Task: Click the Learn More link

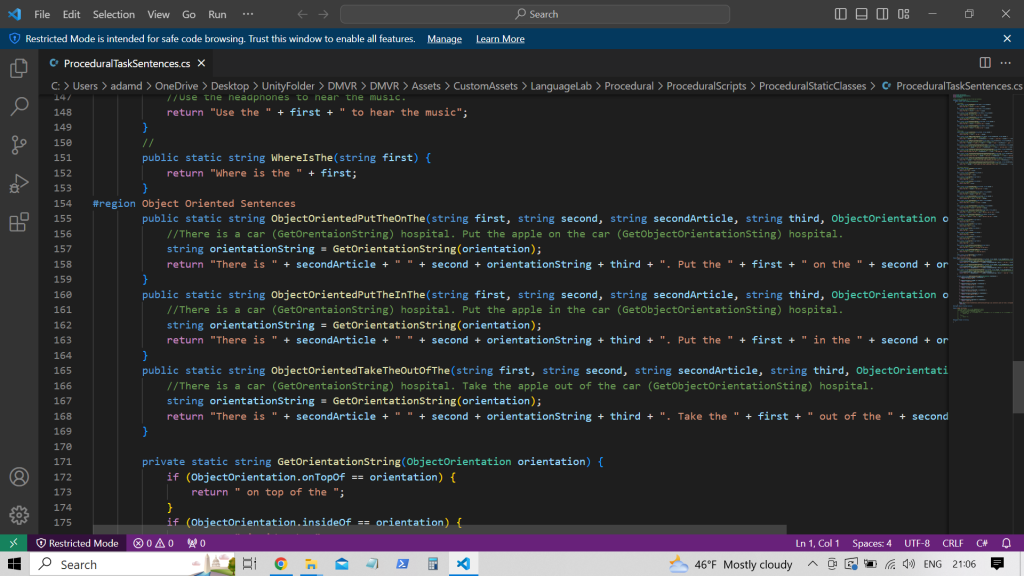Action: [500, 39]
